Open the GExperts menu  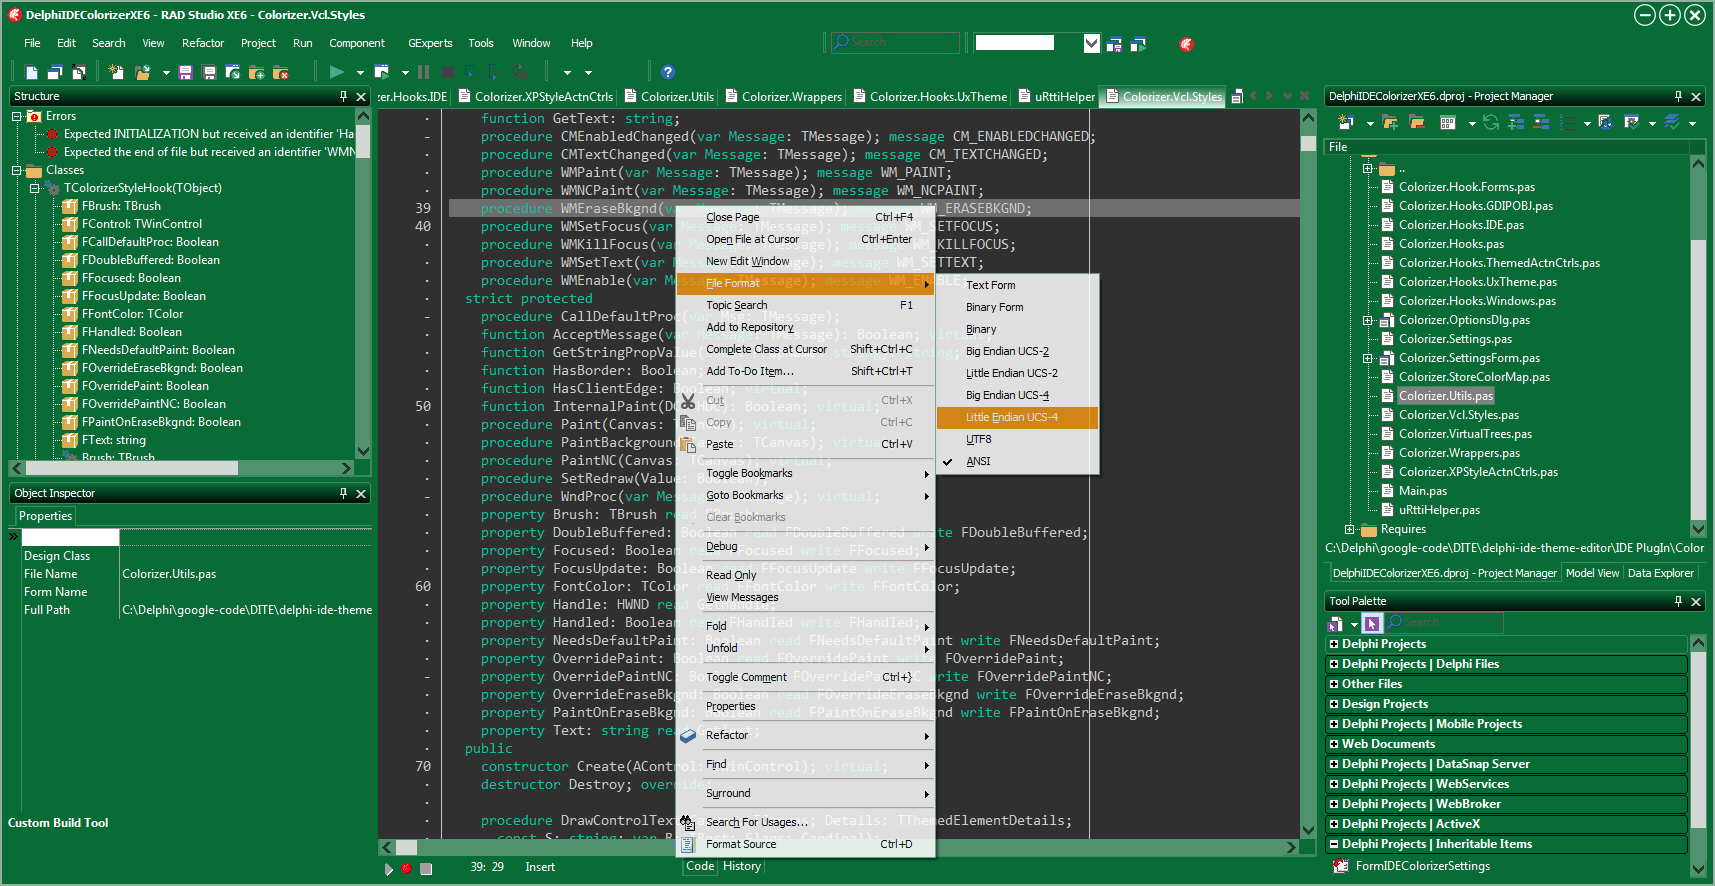point(430,43)
